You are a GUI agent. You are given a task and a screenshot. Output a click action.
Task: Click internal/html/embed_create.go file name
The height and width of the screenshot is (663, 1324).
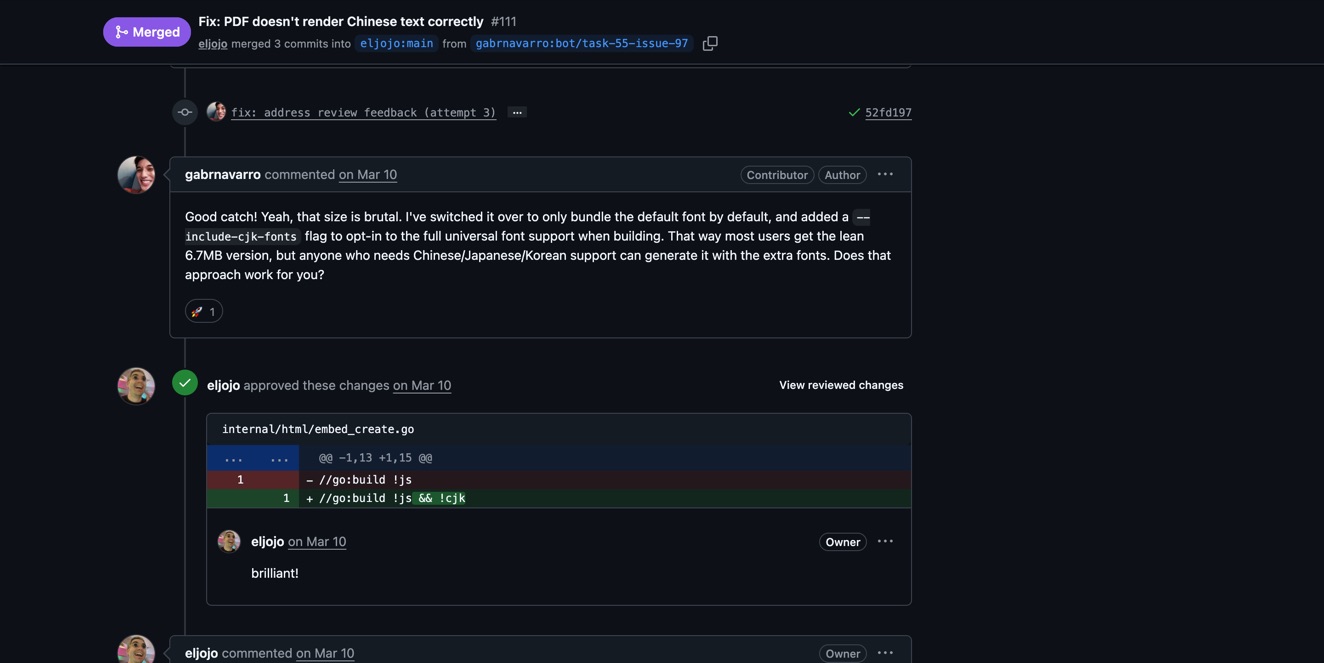pos(318,429)
